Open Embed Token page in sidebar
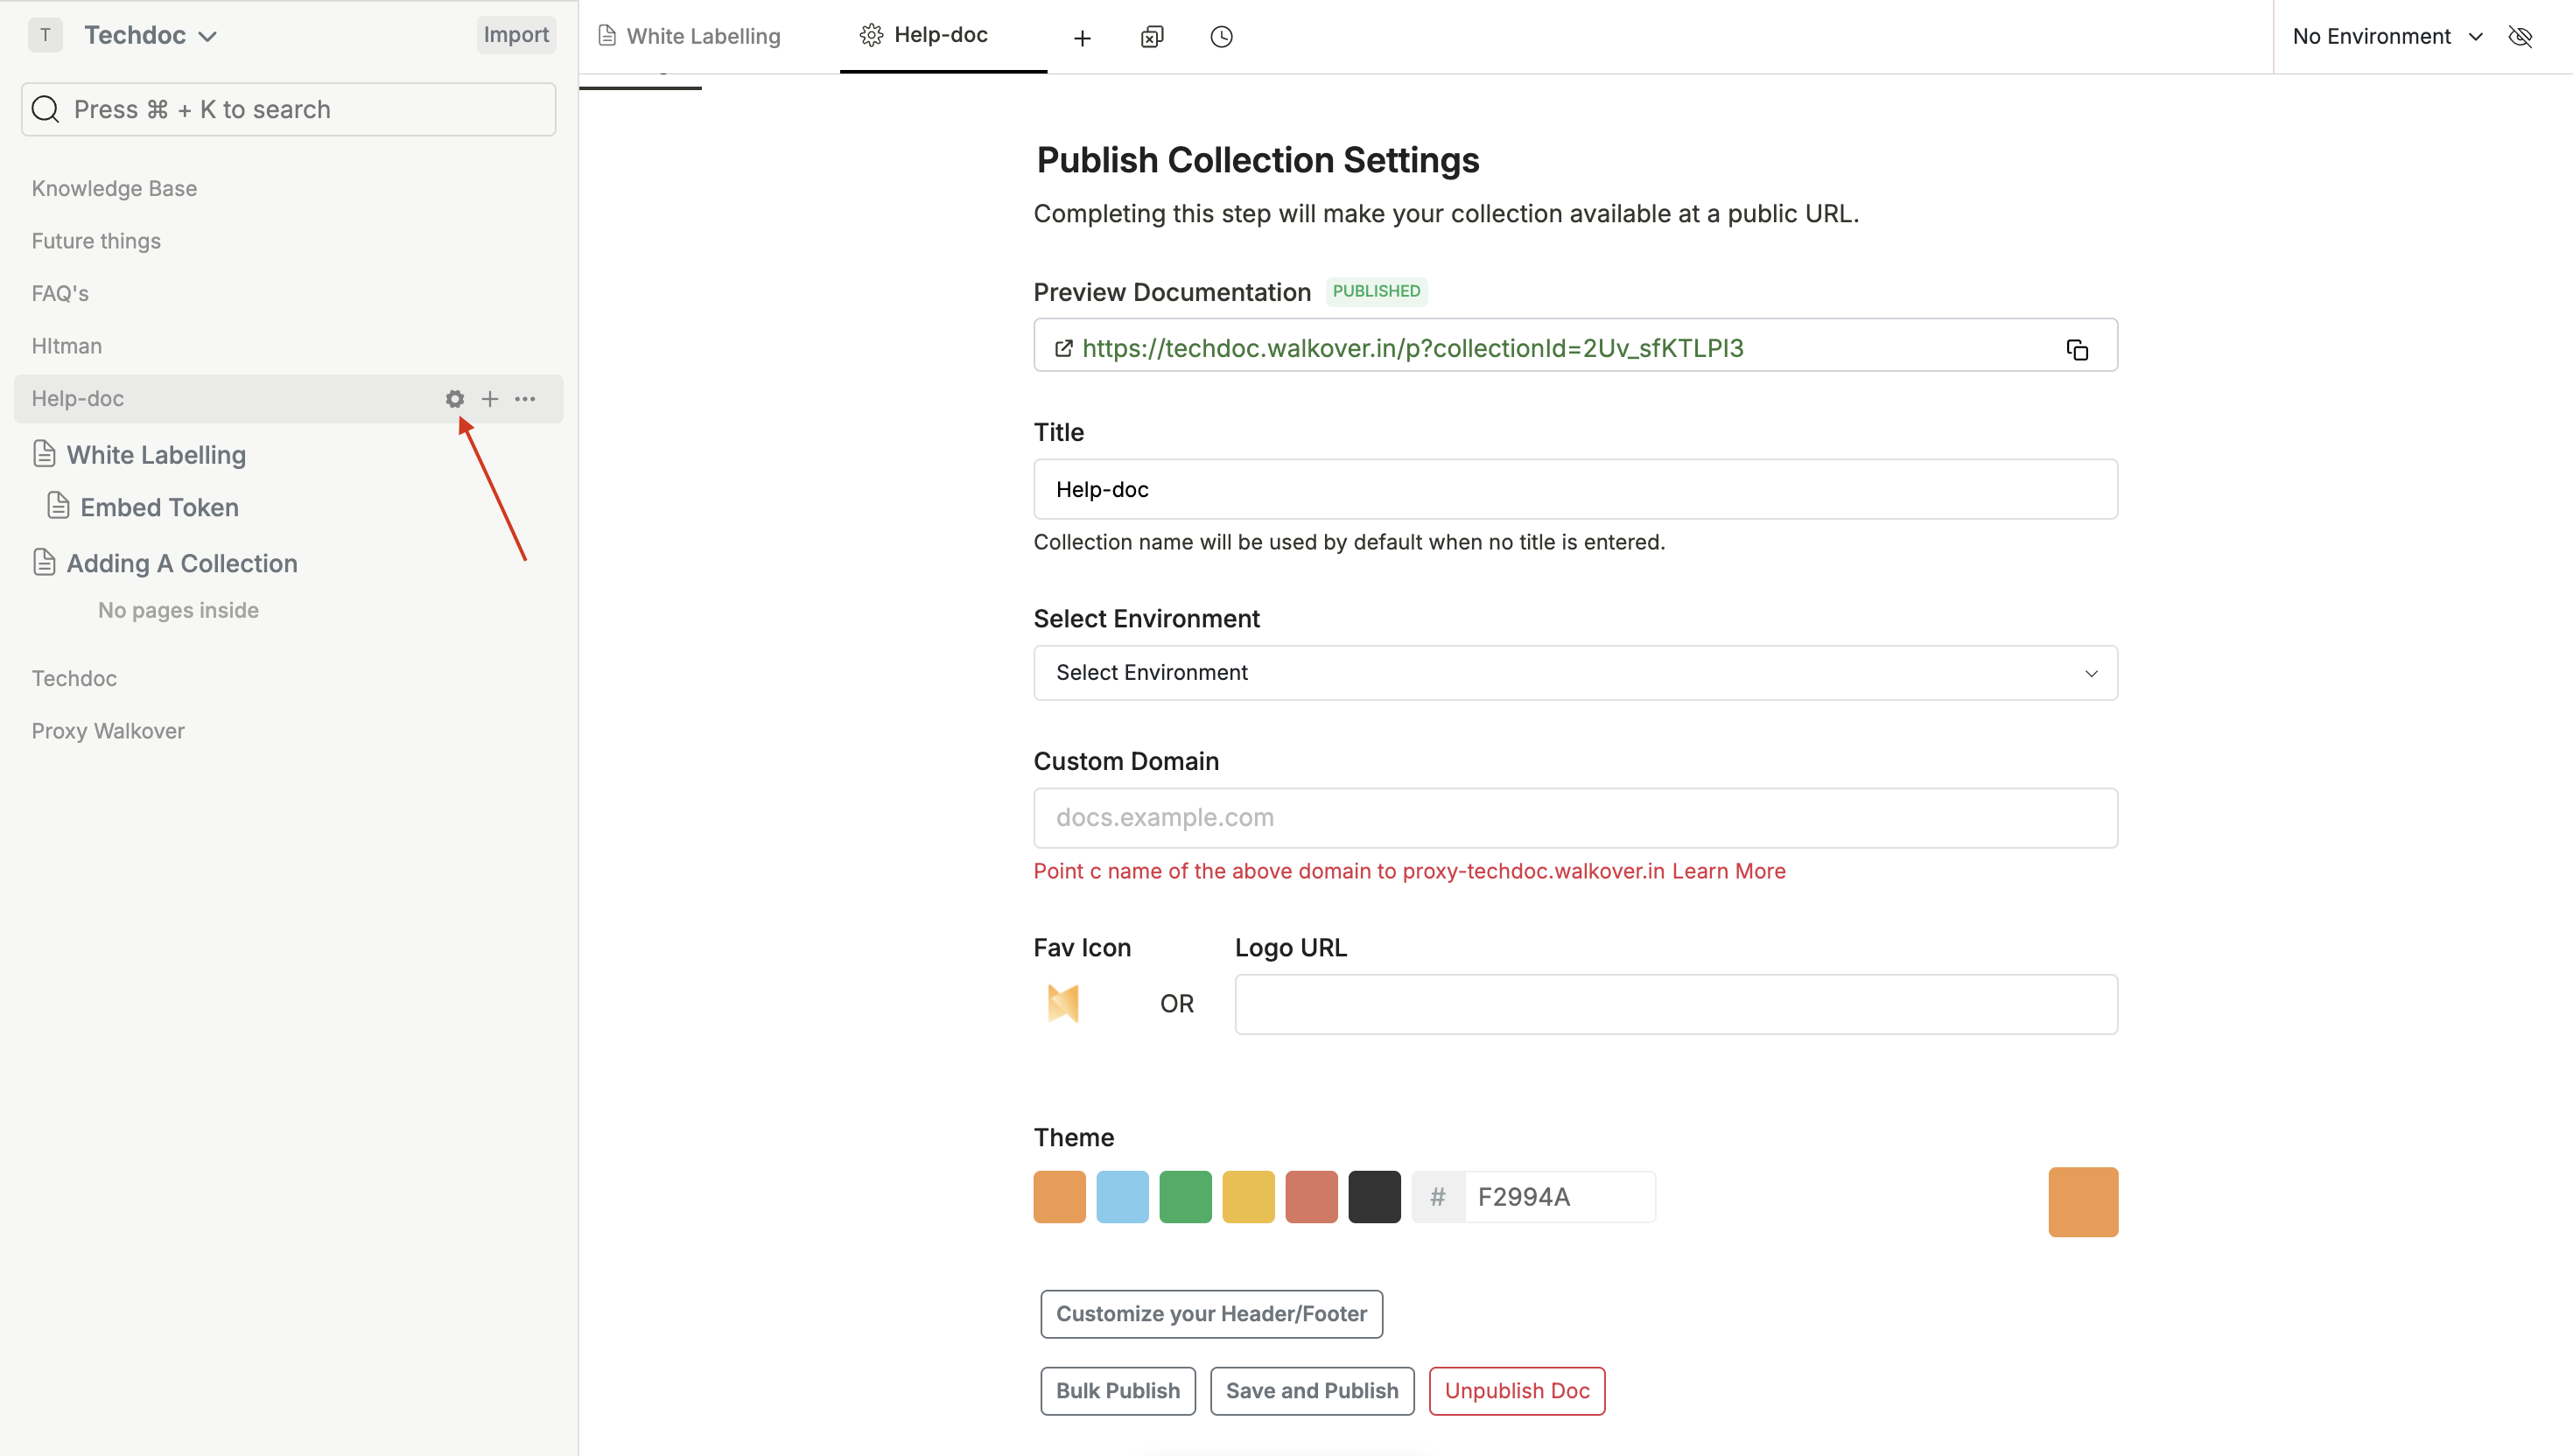 tap(159, 507)
